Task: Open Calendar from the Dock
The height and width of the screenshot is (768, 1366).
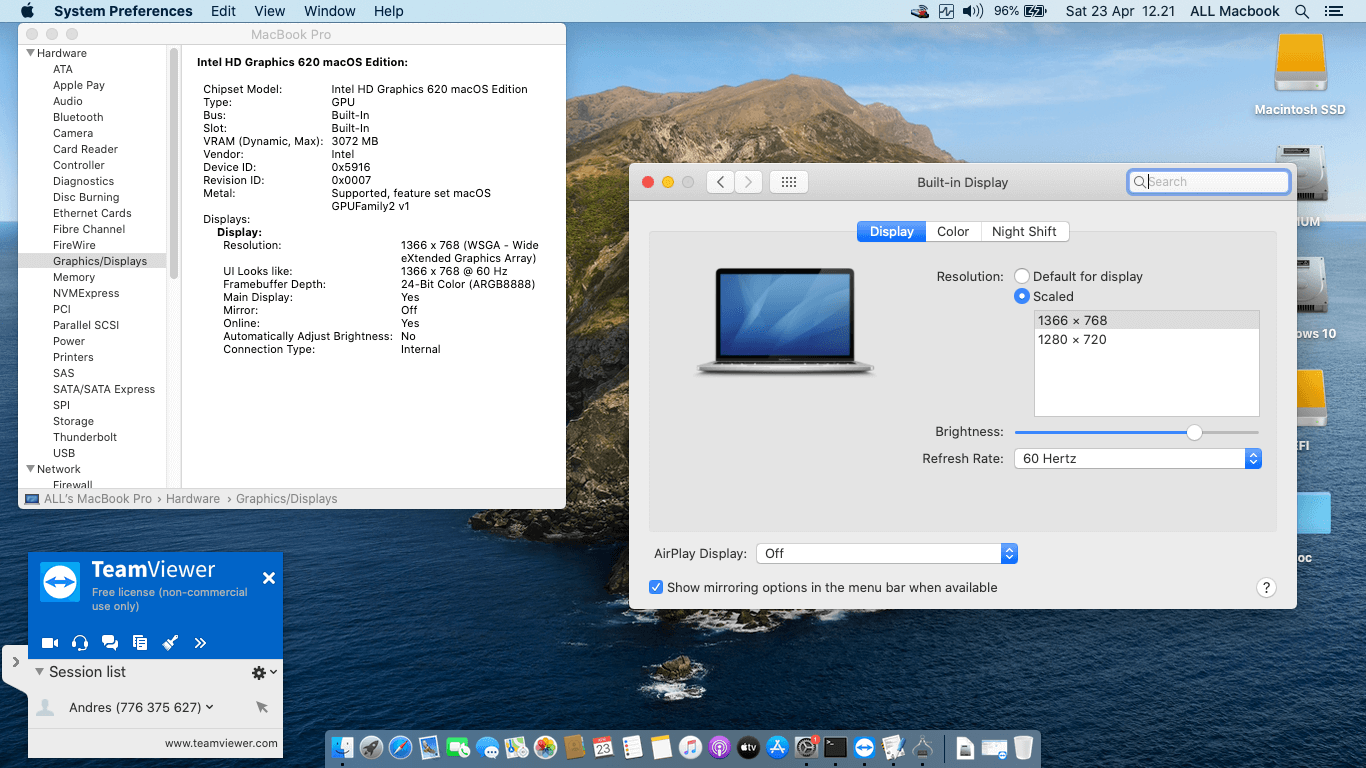Action: coord(603,747)
